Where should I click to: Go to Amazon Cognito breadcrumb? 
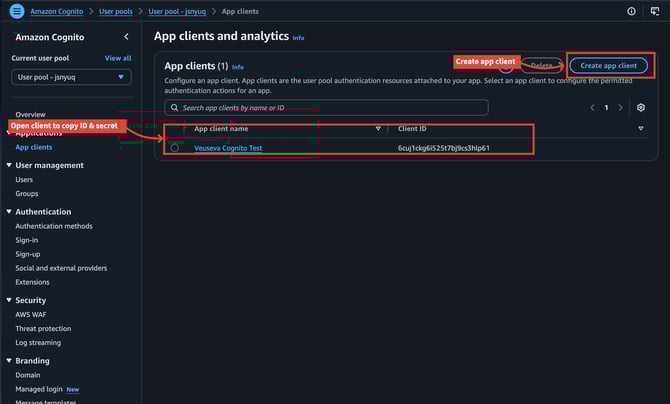(x=57, y=12)
